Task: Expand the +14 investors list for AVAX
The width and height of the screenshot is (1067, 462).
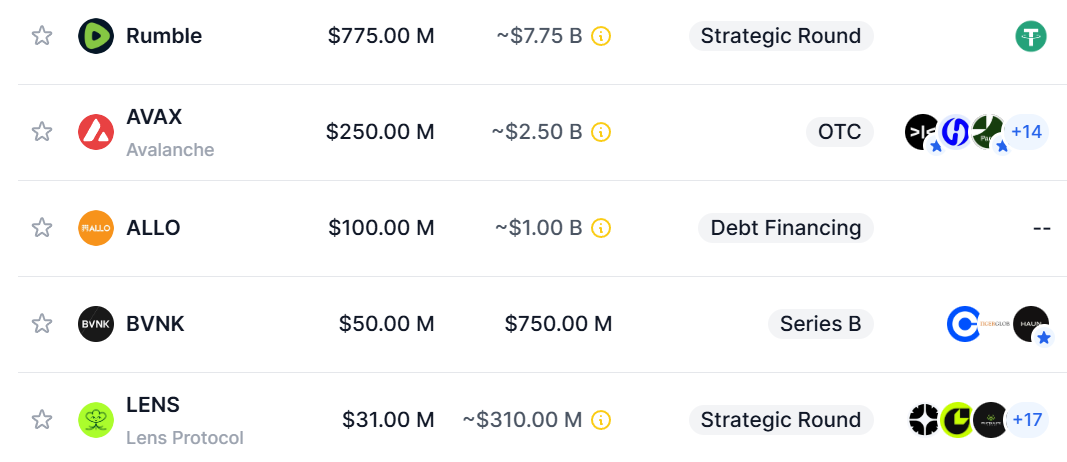Action: coord(1027,132)
